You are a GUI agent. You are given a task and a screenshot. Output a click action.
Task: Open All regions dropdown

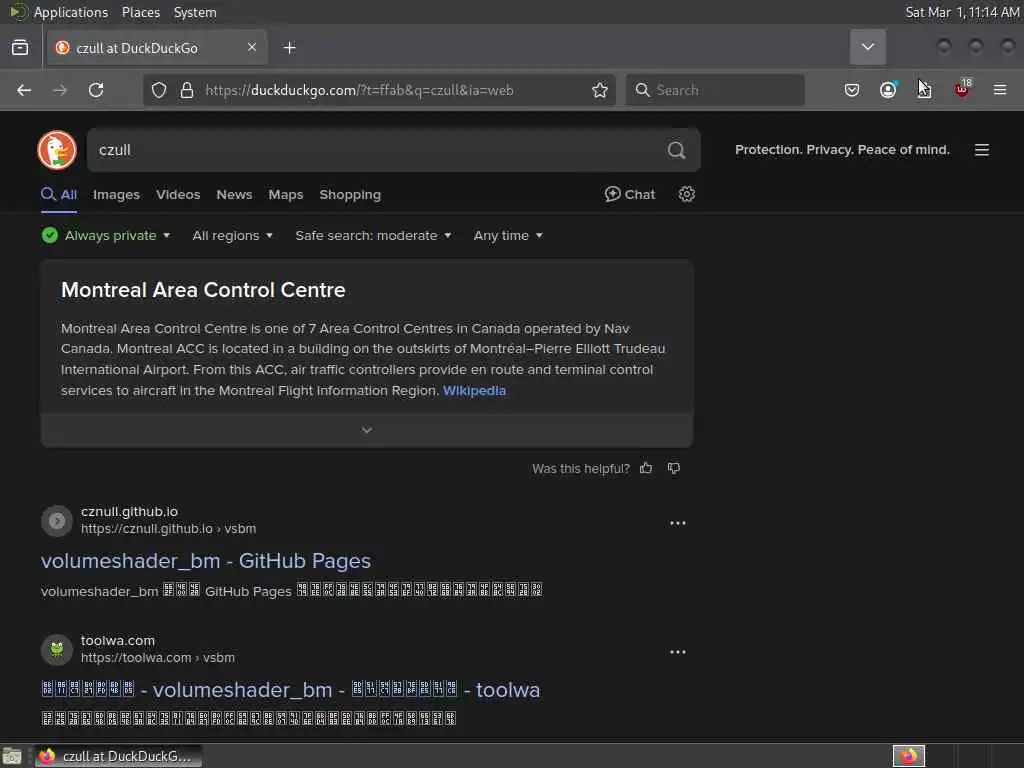pyautogui.click(x=232, y=235)
